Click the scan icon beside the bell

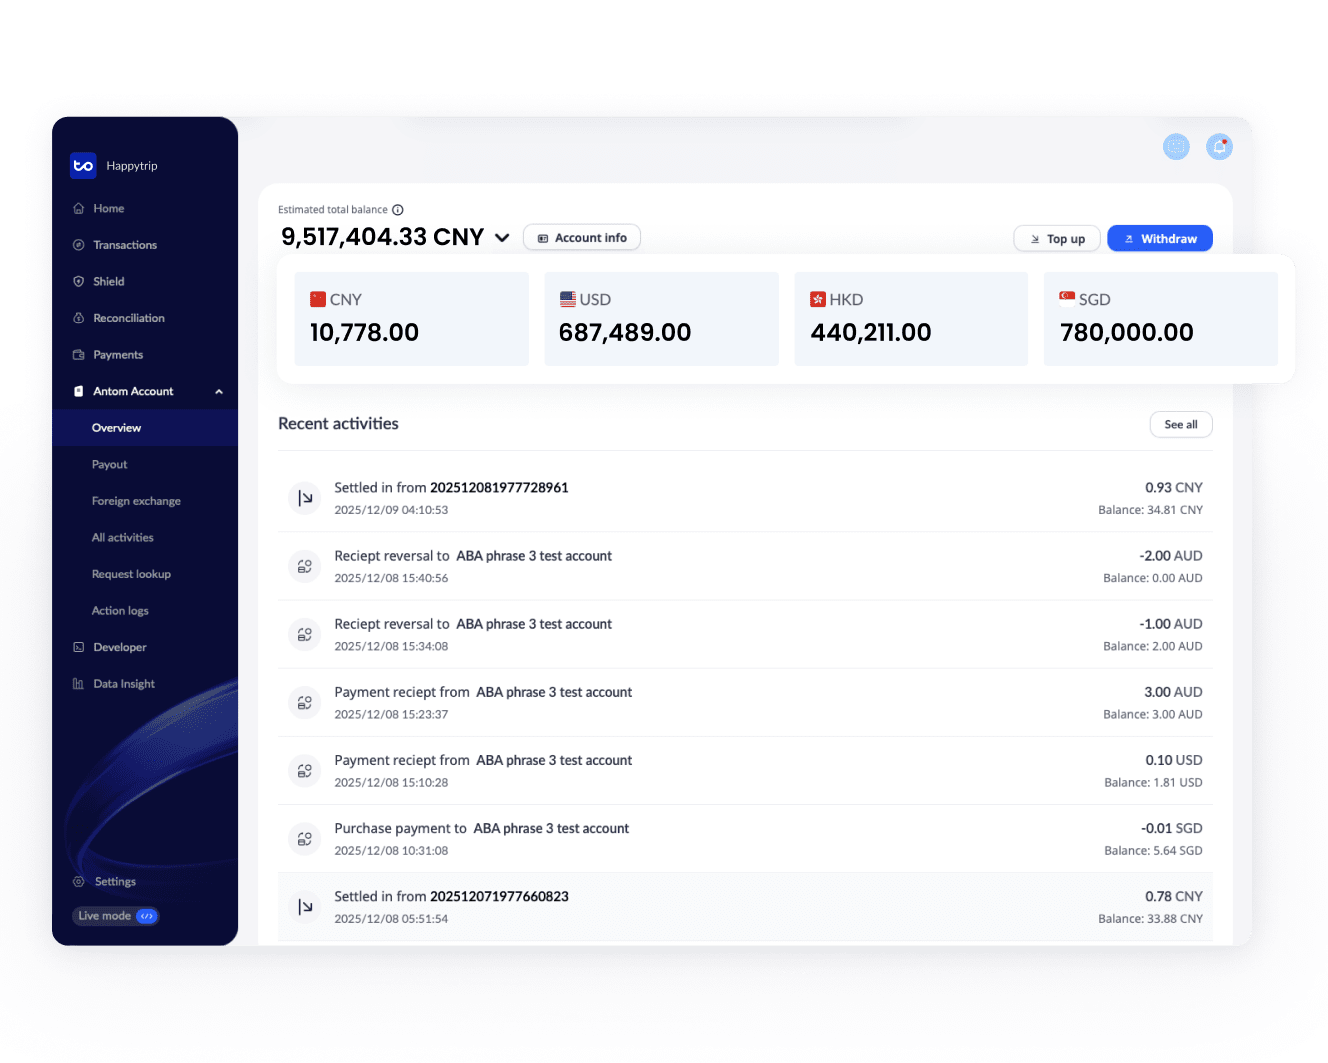tap(1176, 147)
